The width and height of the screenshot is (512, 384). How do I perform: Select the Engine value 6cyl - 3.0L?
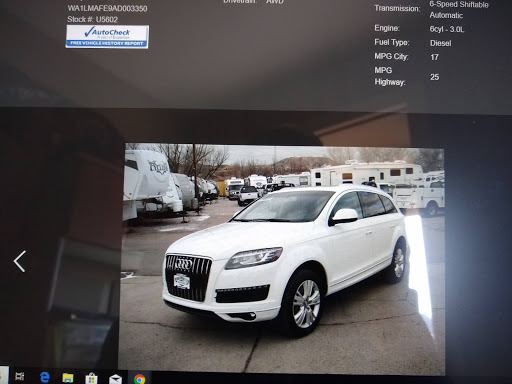[447, 29]
